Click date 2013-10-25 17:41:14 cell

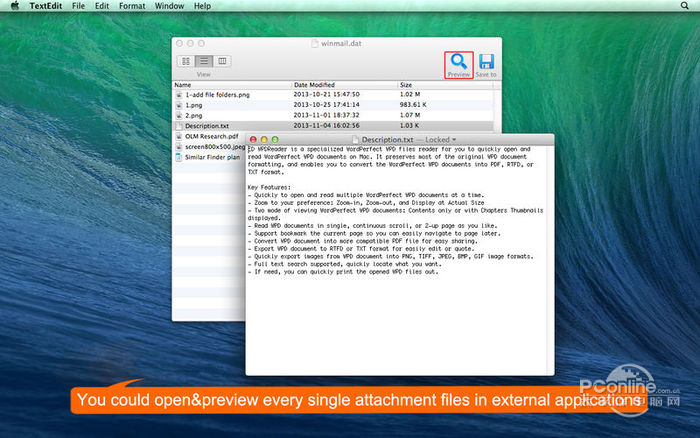pyautogui.click(x=326, y=105)
